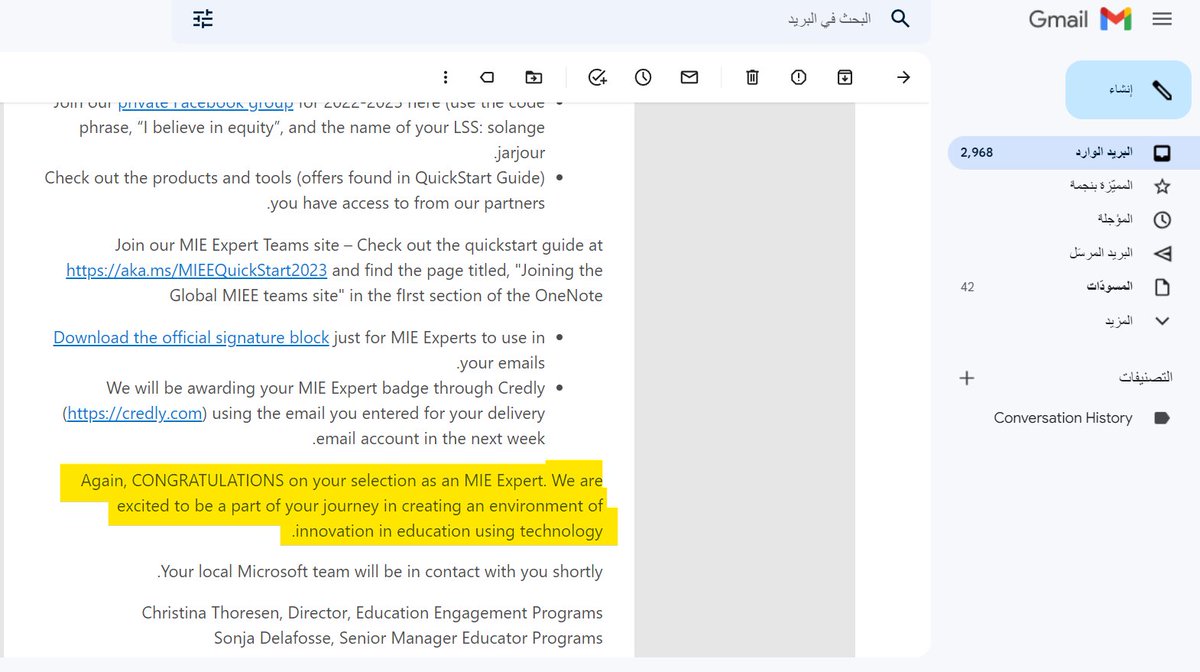Open the private Facebook group link

205,103
